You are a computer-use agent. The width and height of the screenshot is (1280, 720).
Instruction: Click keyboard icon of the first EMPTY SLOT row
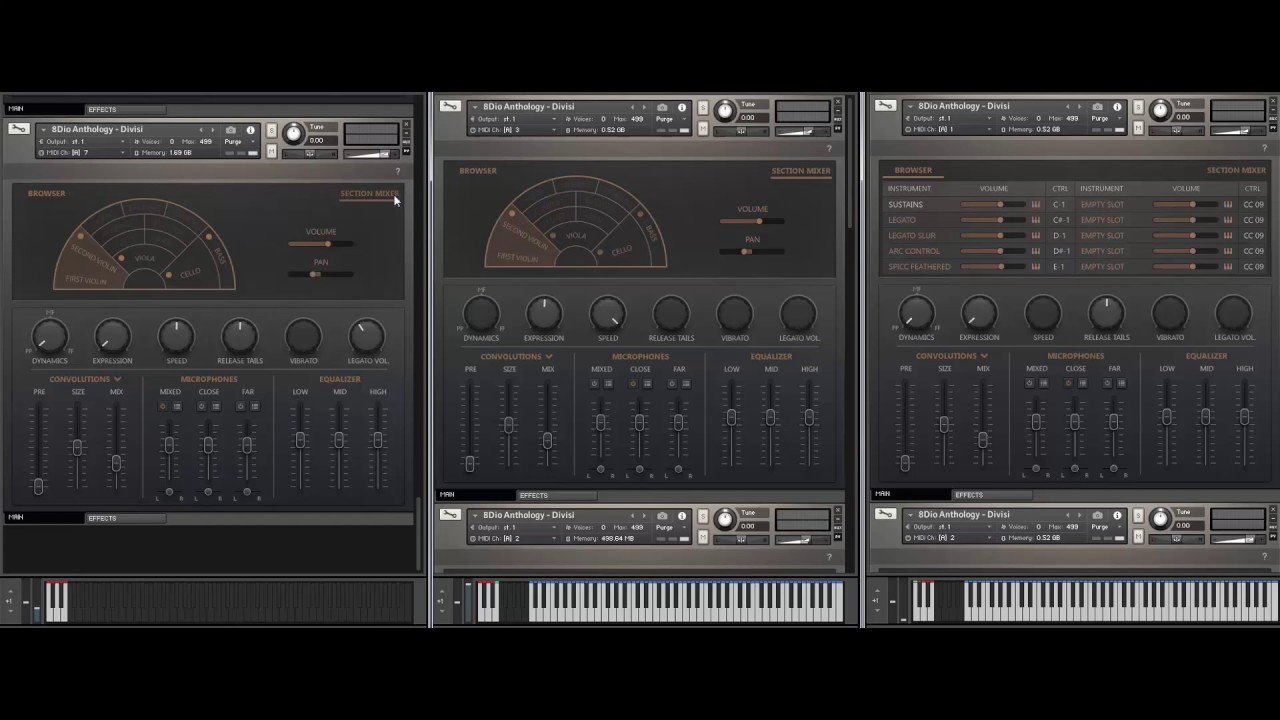click(x=1228, y=204)
